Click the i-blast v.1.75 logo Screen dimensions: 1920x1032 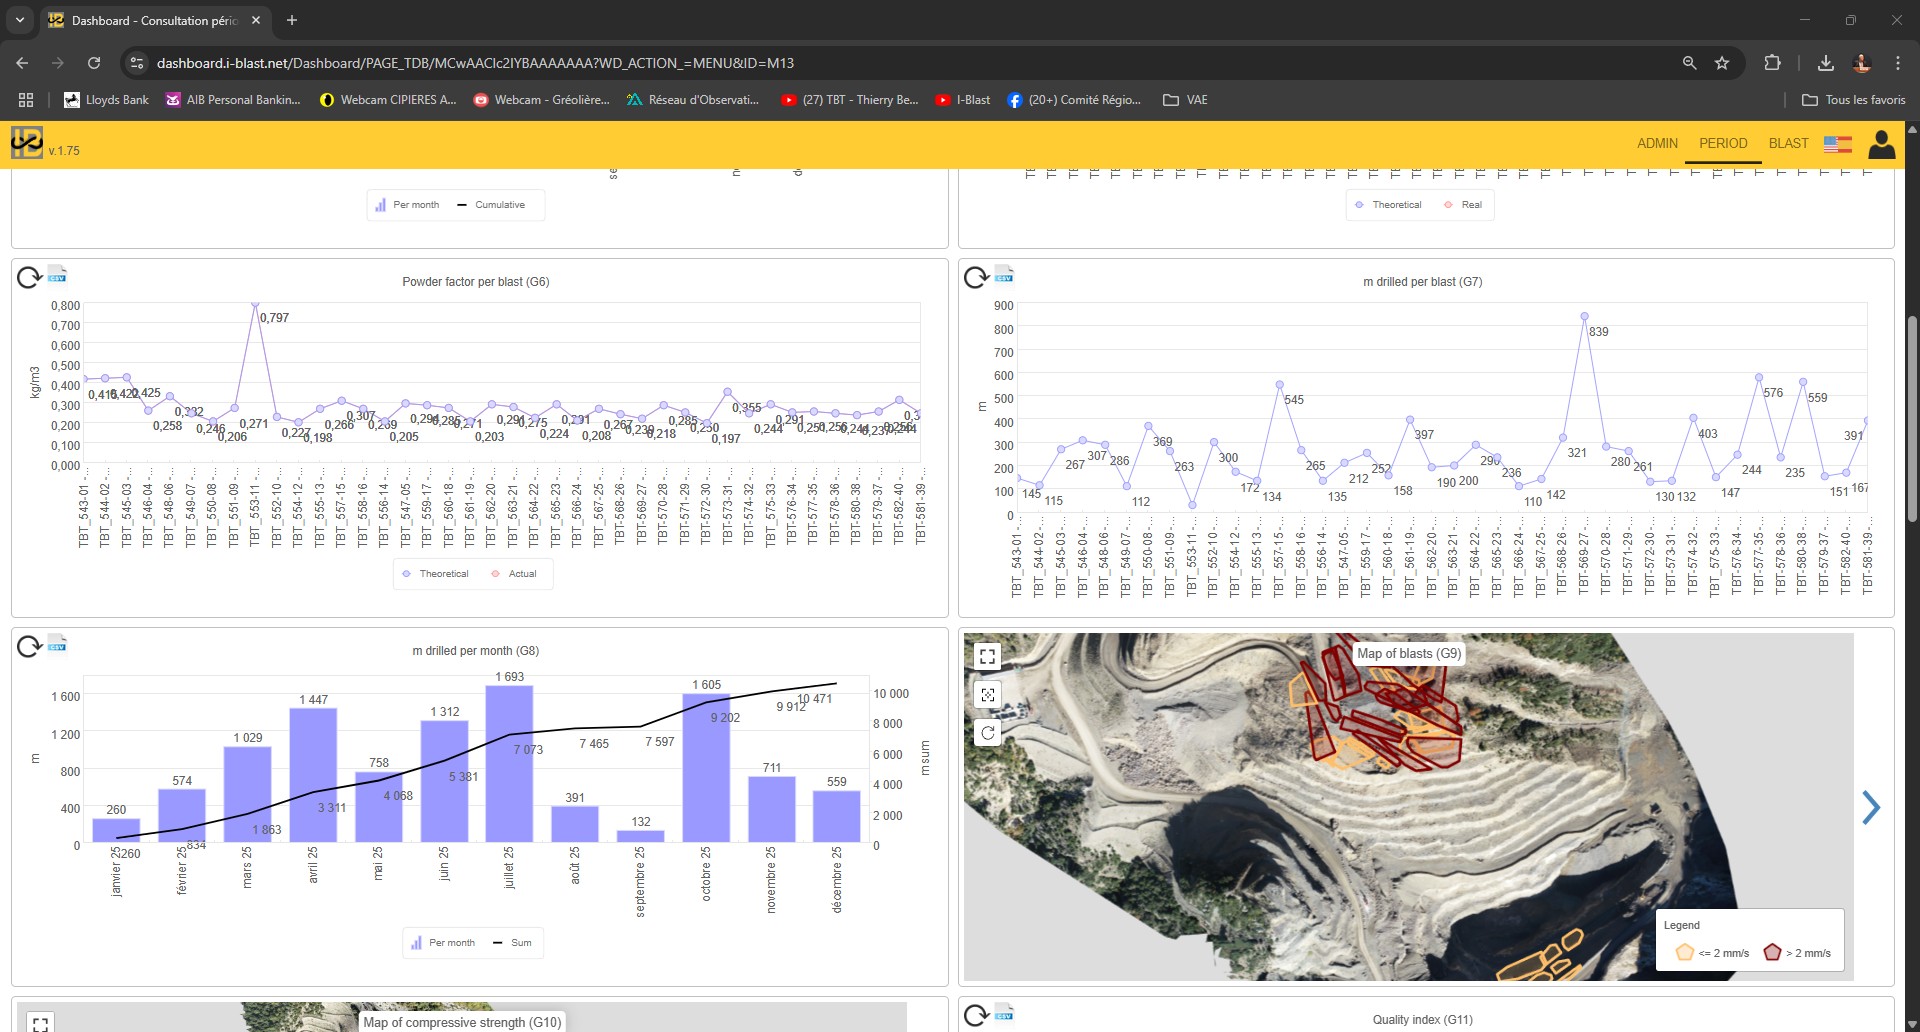point(27,143)
